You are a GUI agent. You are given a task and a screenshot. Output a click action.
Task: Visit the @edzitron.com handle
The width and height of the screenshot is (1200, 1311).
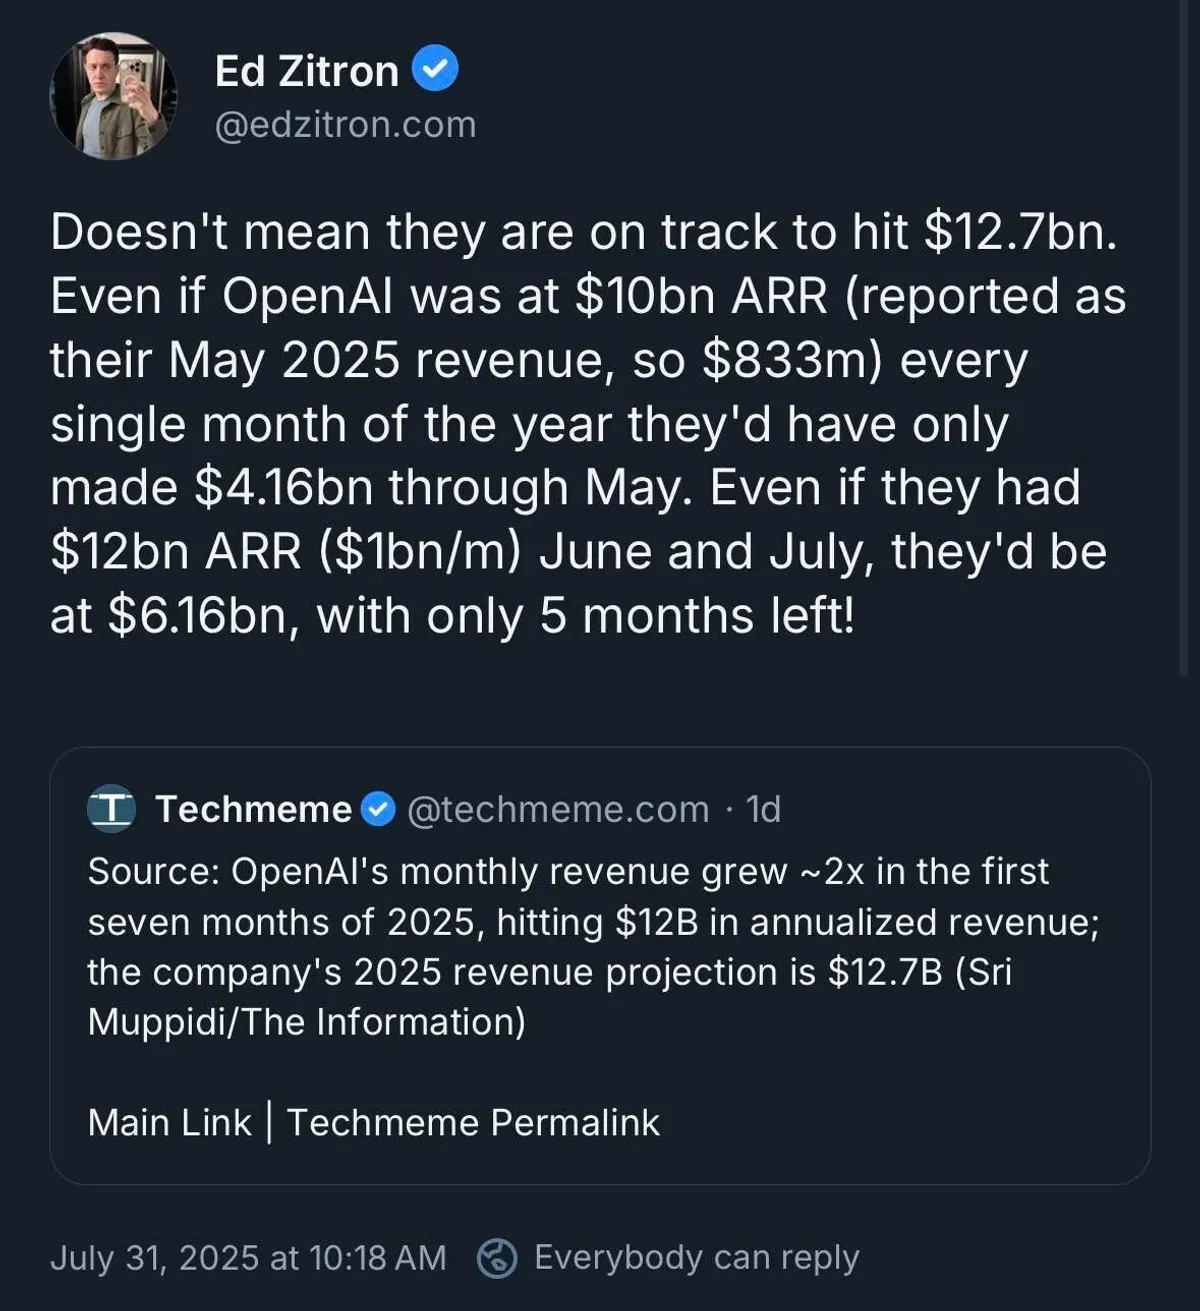tap(345, 125)
